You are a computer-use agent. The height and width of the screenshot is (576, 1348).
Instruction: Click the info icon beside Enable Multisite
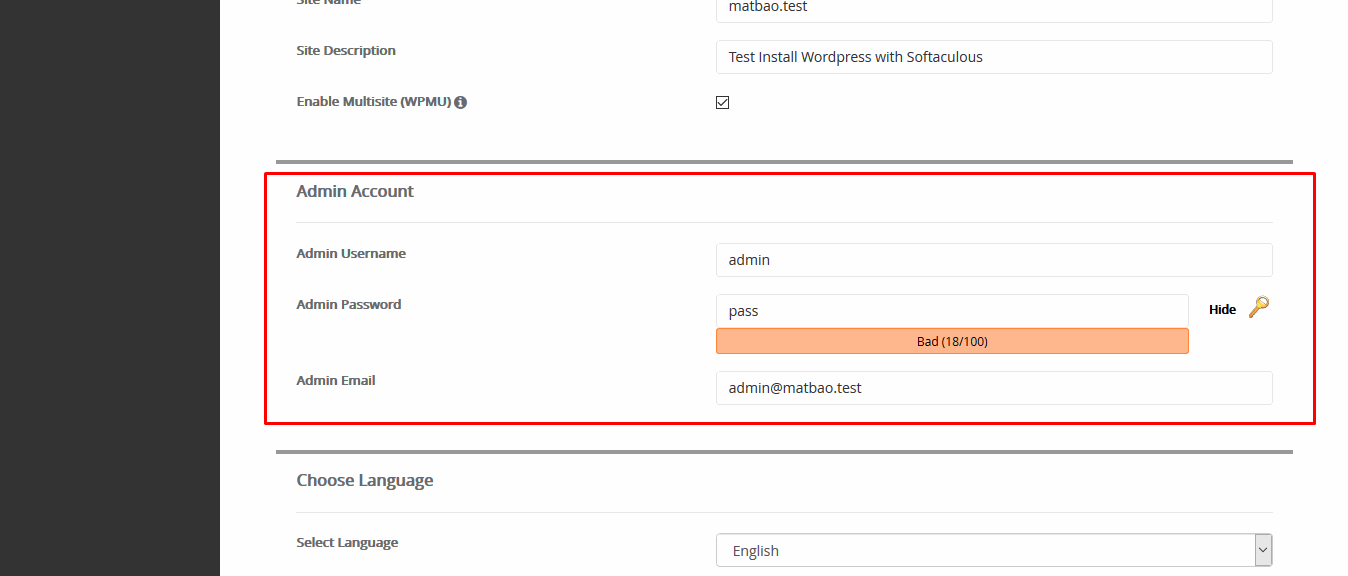[461, 102]
